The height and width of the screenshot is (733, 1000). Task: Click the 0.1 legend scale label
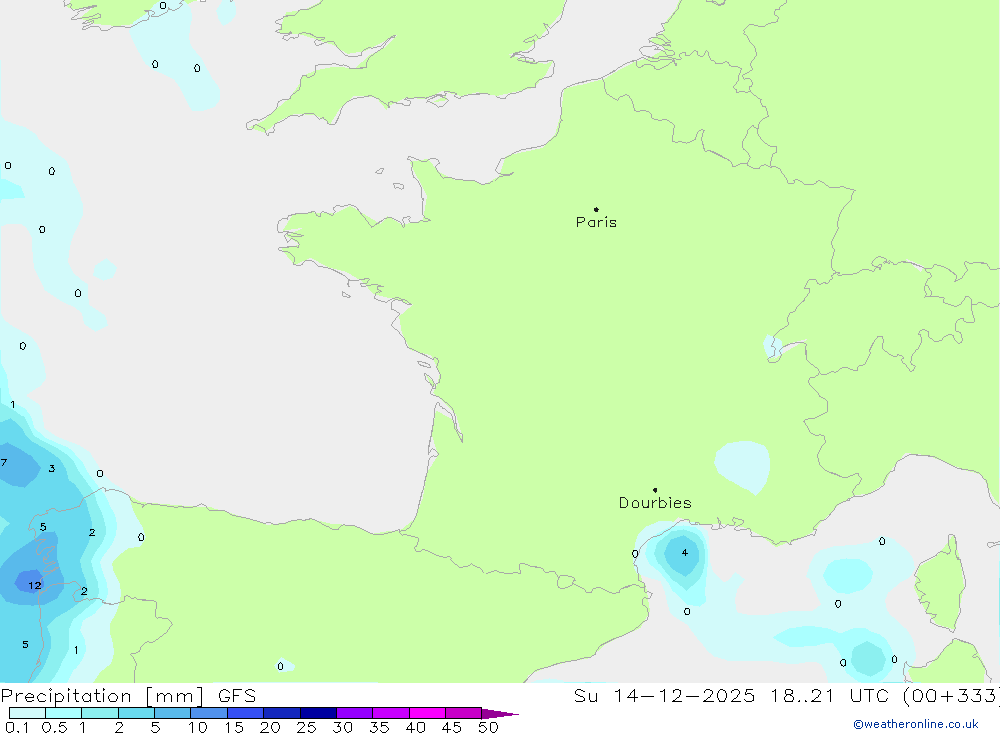[17, 727]
